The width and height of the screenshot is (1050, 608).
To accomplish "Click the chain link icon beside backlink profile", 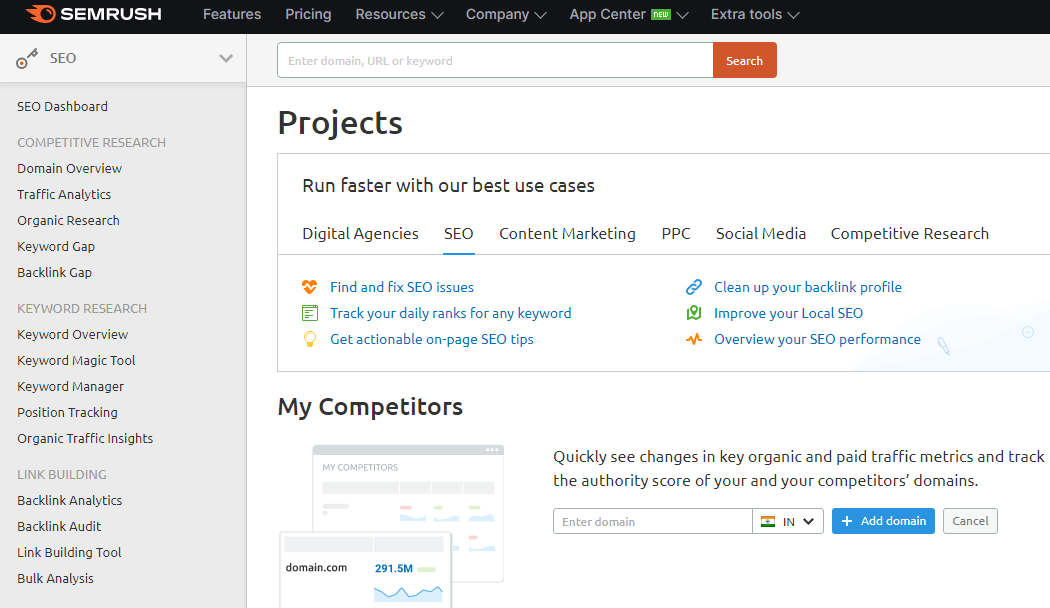I will [694, 287].
